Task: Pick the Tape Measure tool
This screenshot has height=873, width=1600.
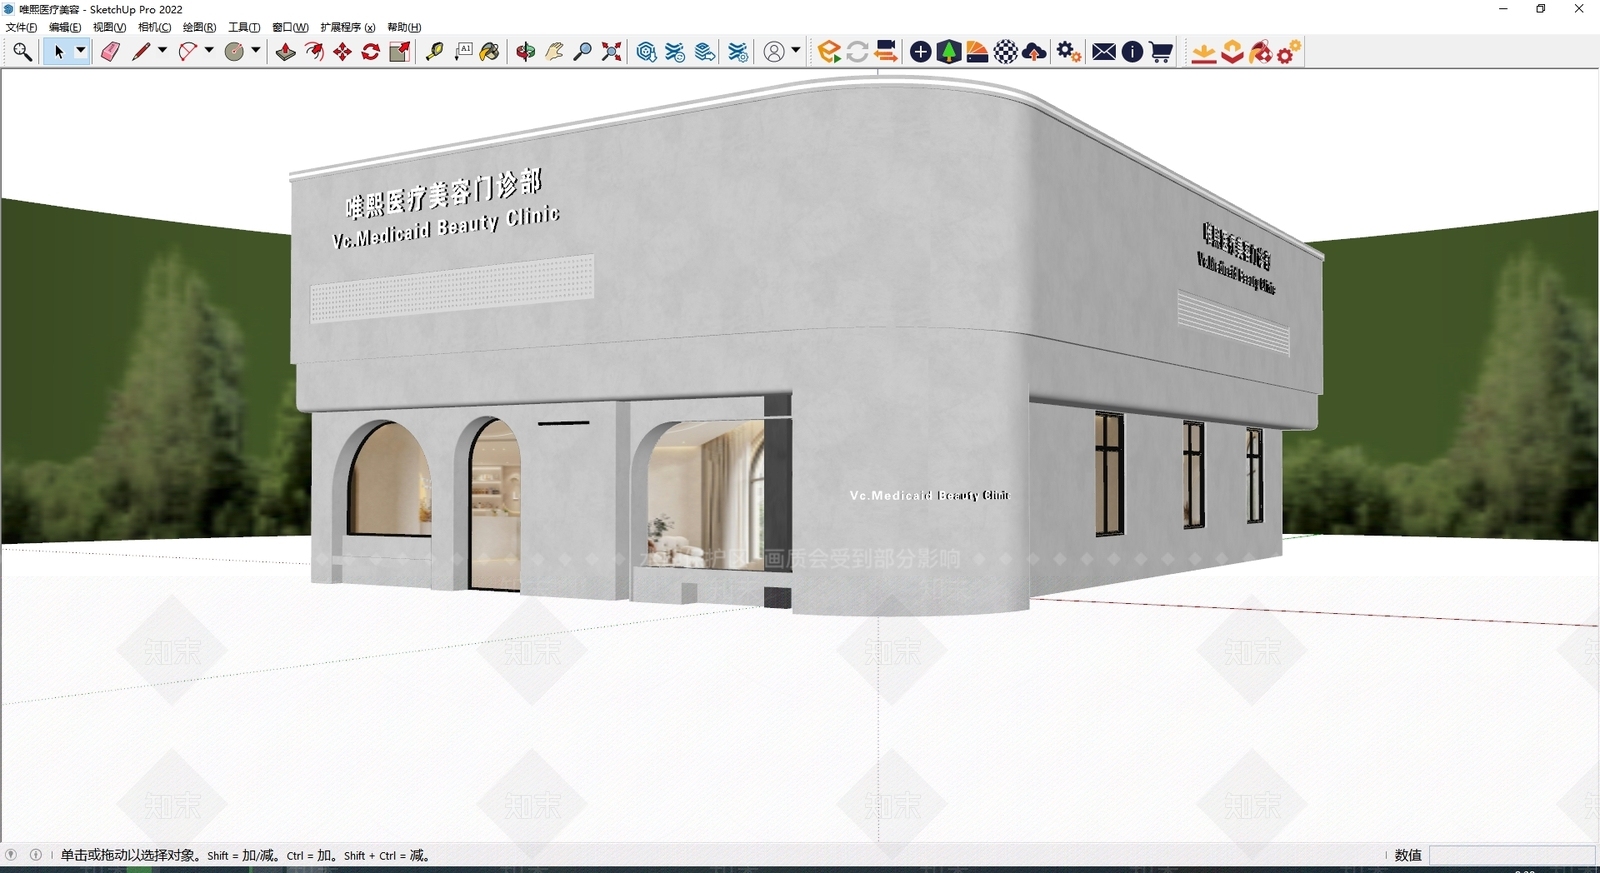Action: 434,52
